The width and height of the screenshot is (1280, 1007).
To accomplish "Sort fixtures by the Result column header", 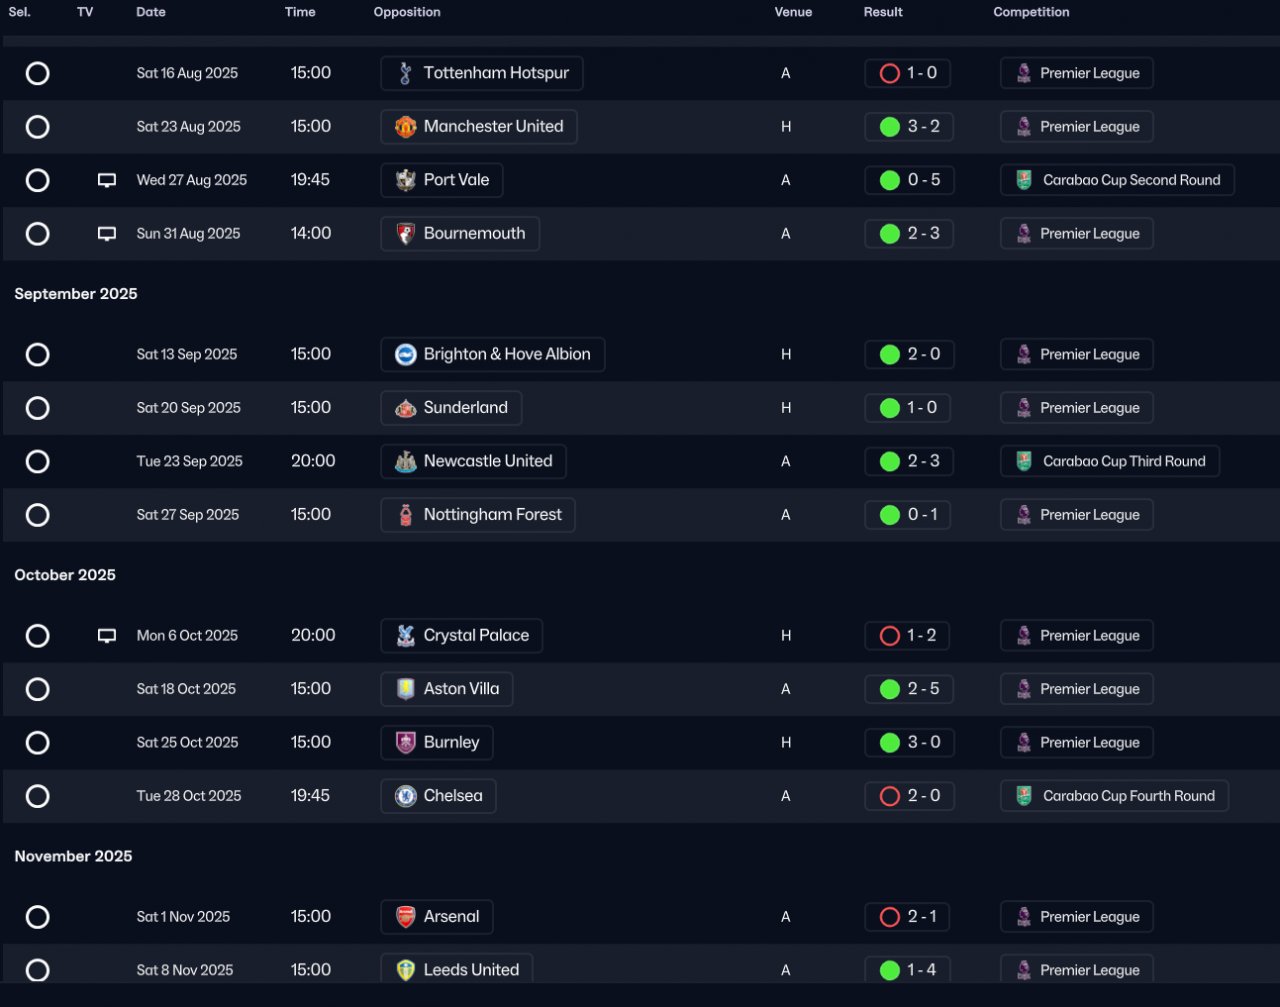I will point(883,12).
